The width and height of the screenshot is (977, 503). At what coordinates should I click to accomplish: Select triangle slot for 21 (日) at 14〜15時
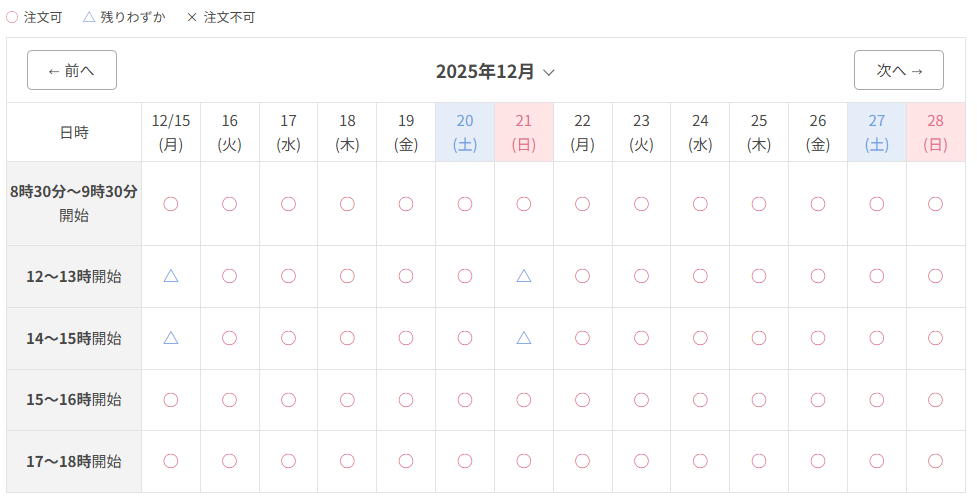tap(524, 337)
